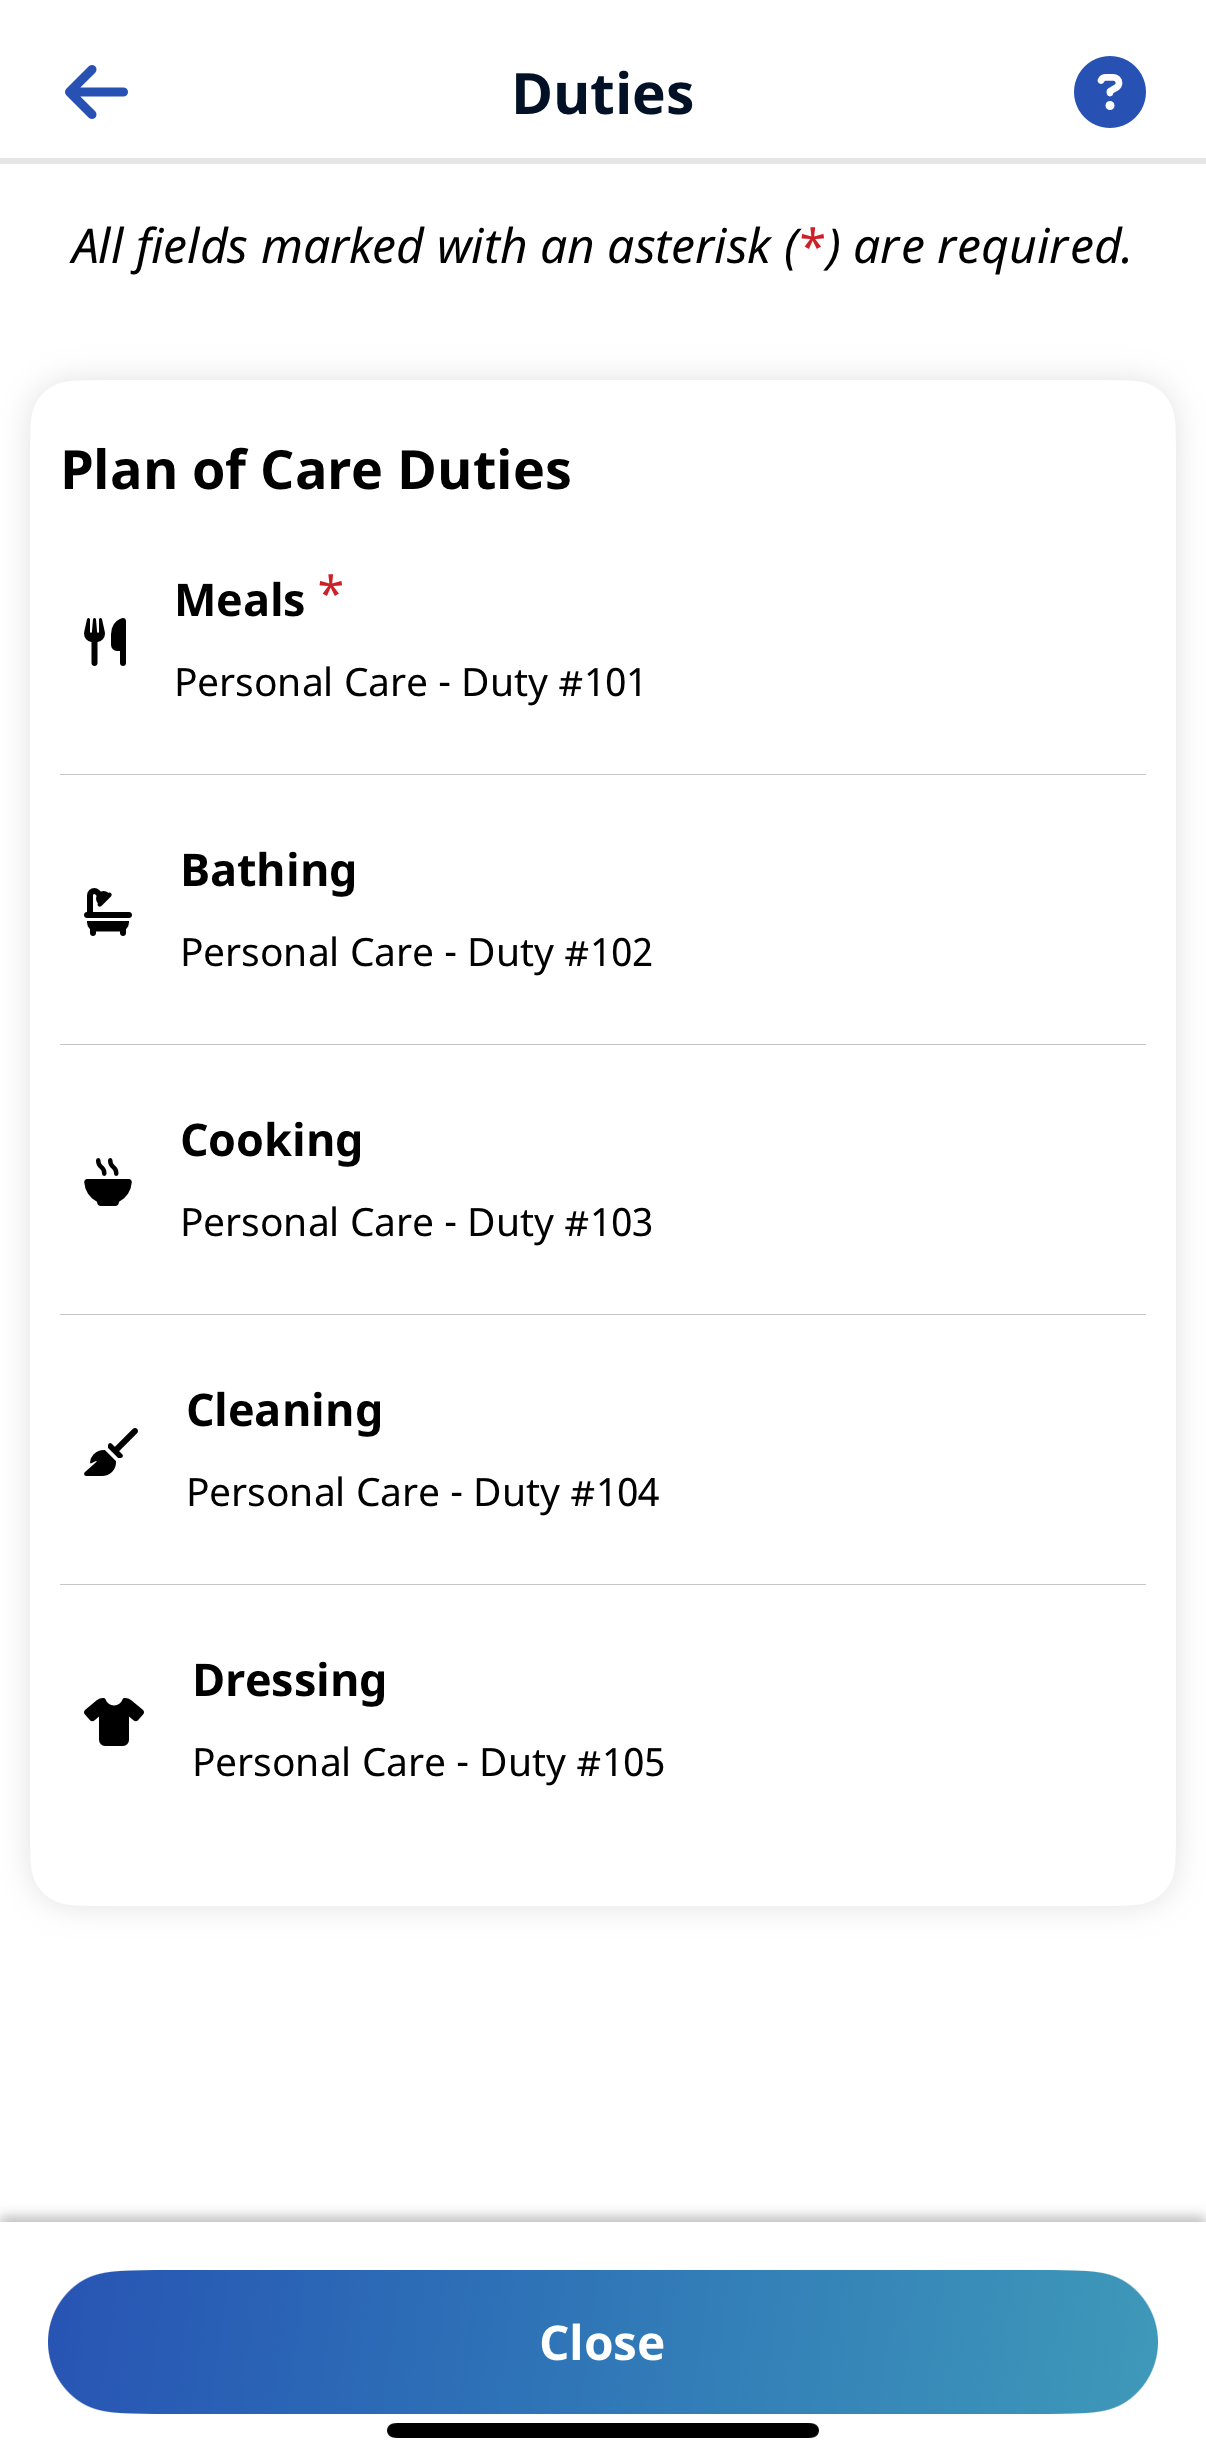Select the Dressing t-shirt icon
This screenshot has height=2462, width=1206.
point(114,1721)
